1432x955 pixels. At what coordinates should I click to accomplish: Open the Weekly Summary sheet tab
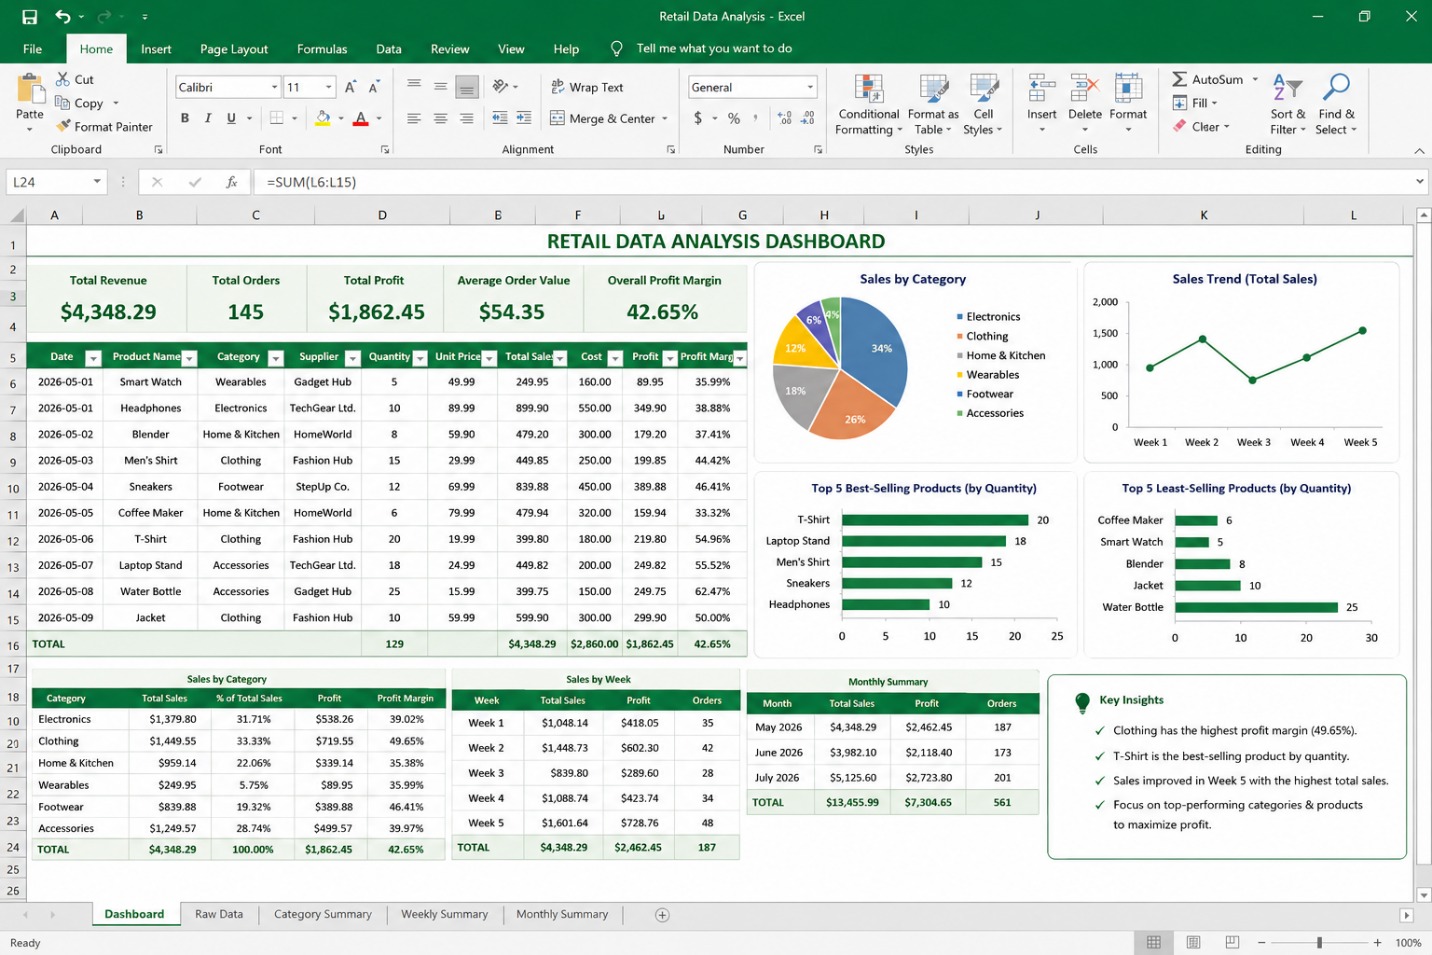point(445,914)
